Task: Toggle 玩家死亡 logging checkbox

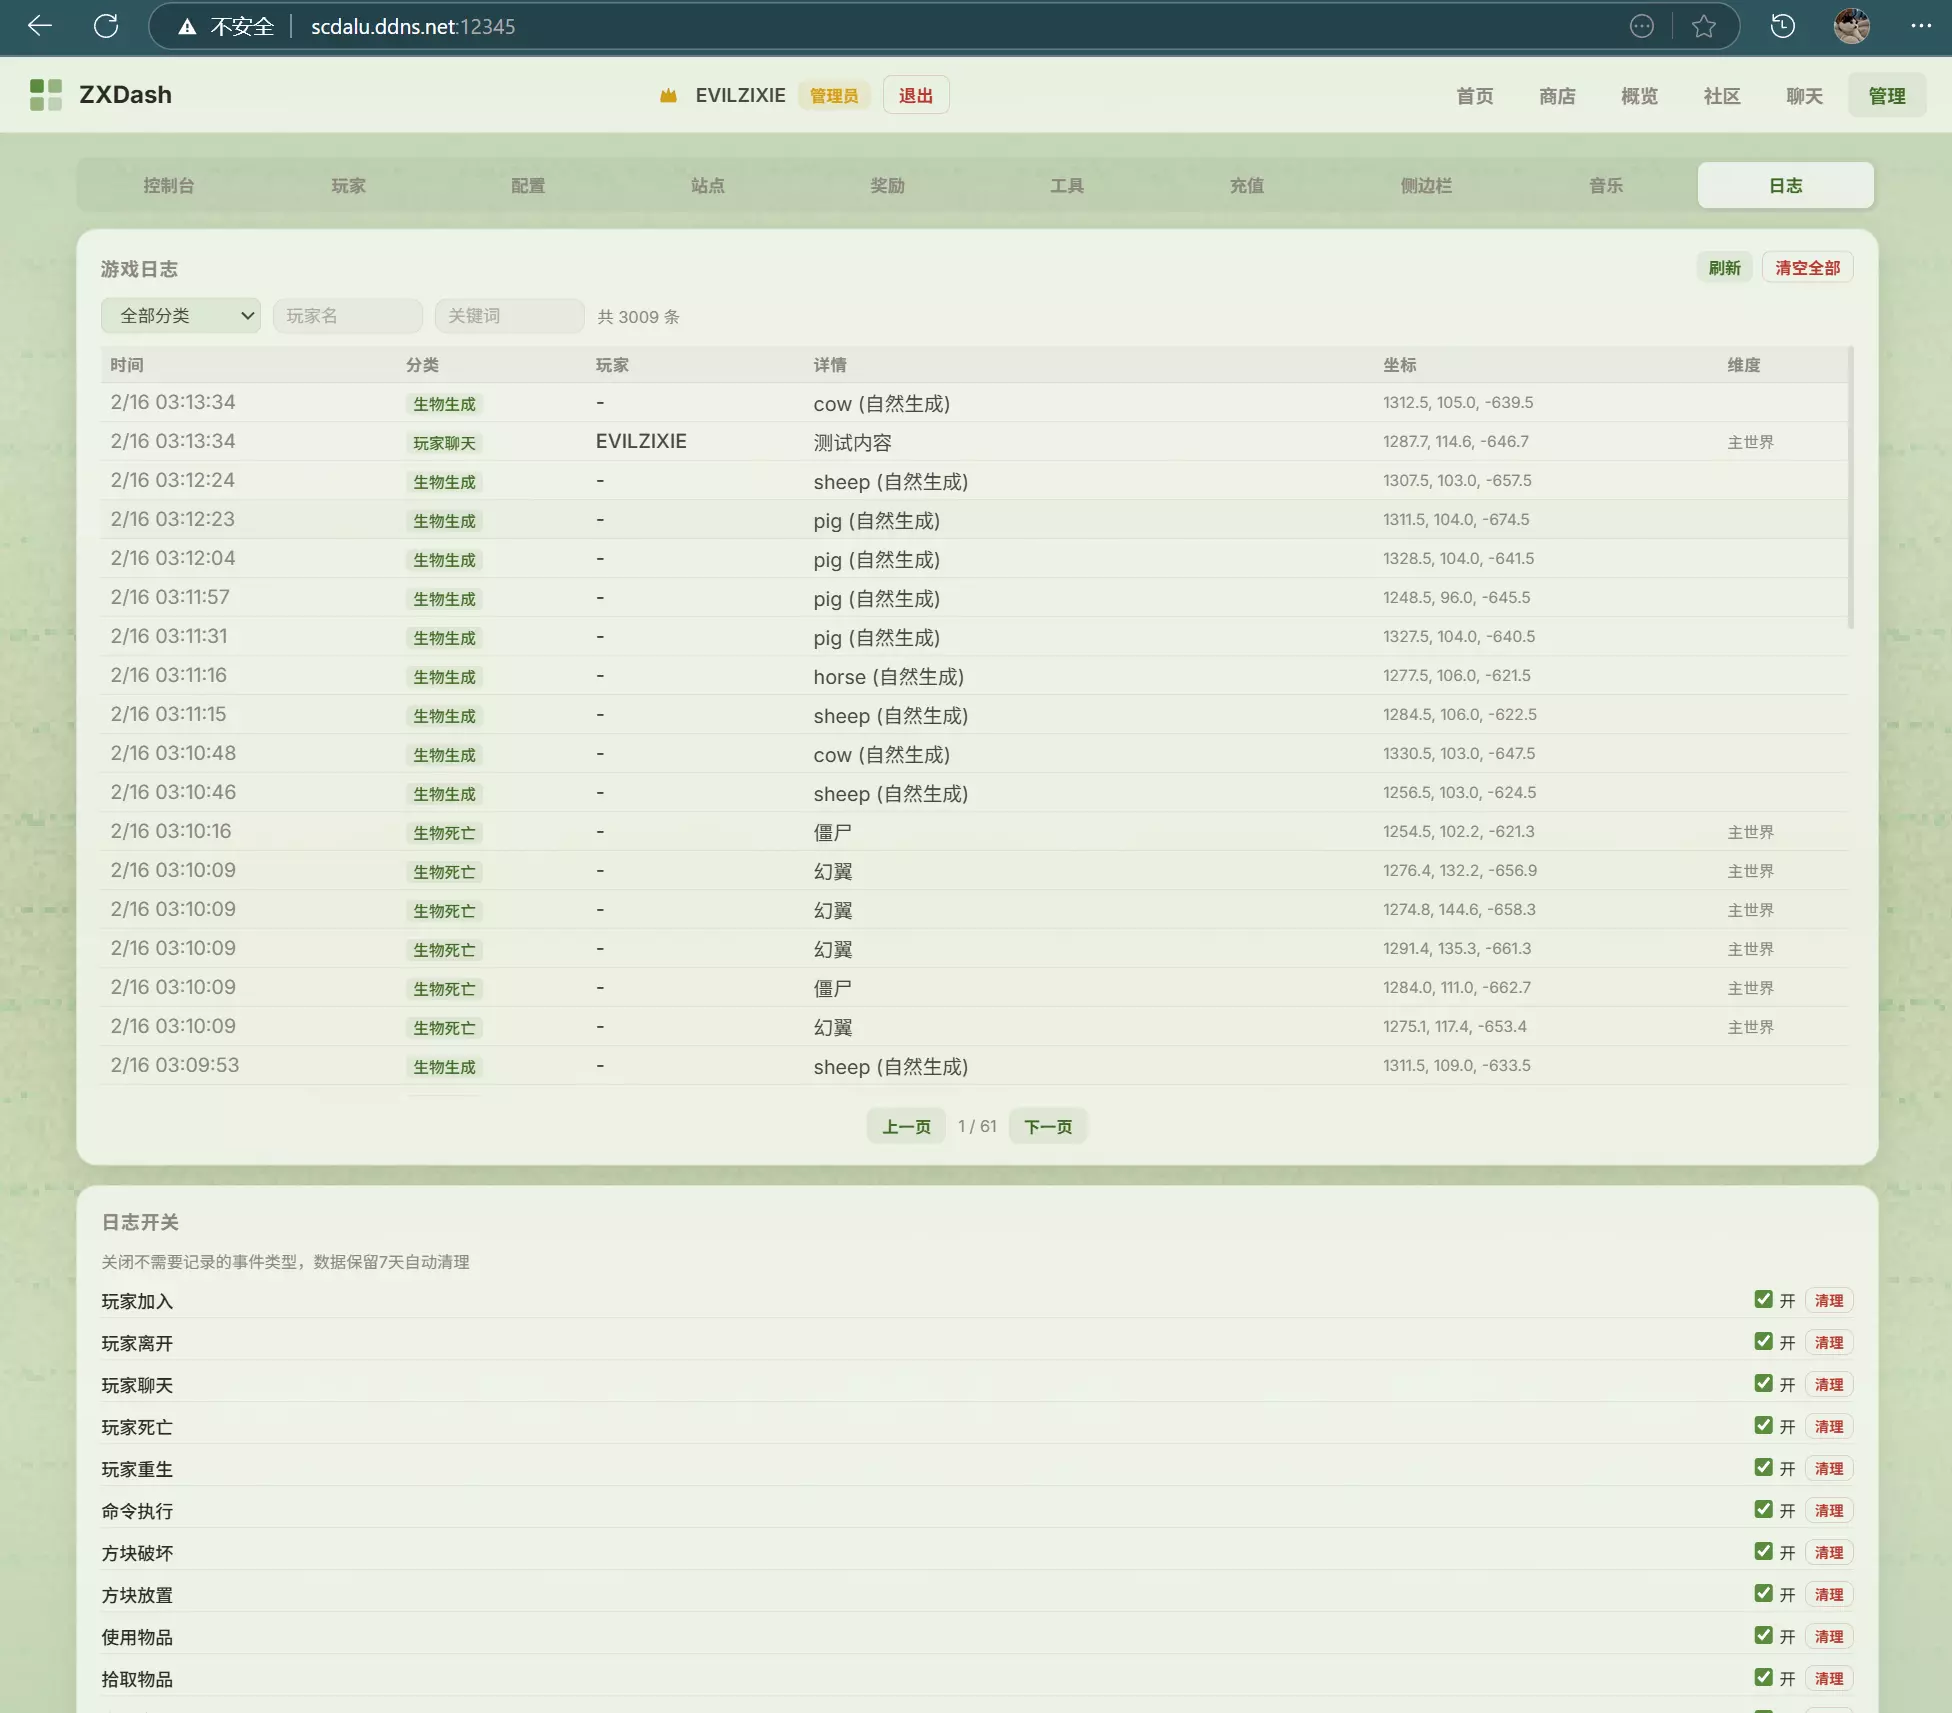Action: [x=1763, y=1425]
